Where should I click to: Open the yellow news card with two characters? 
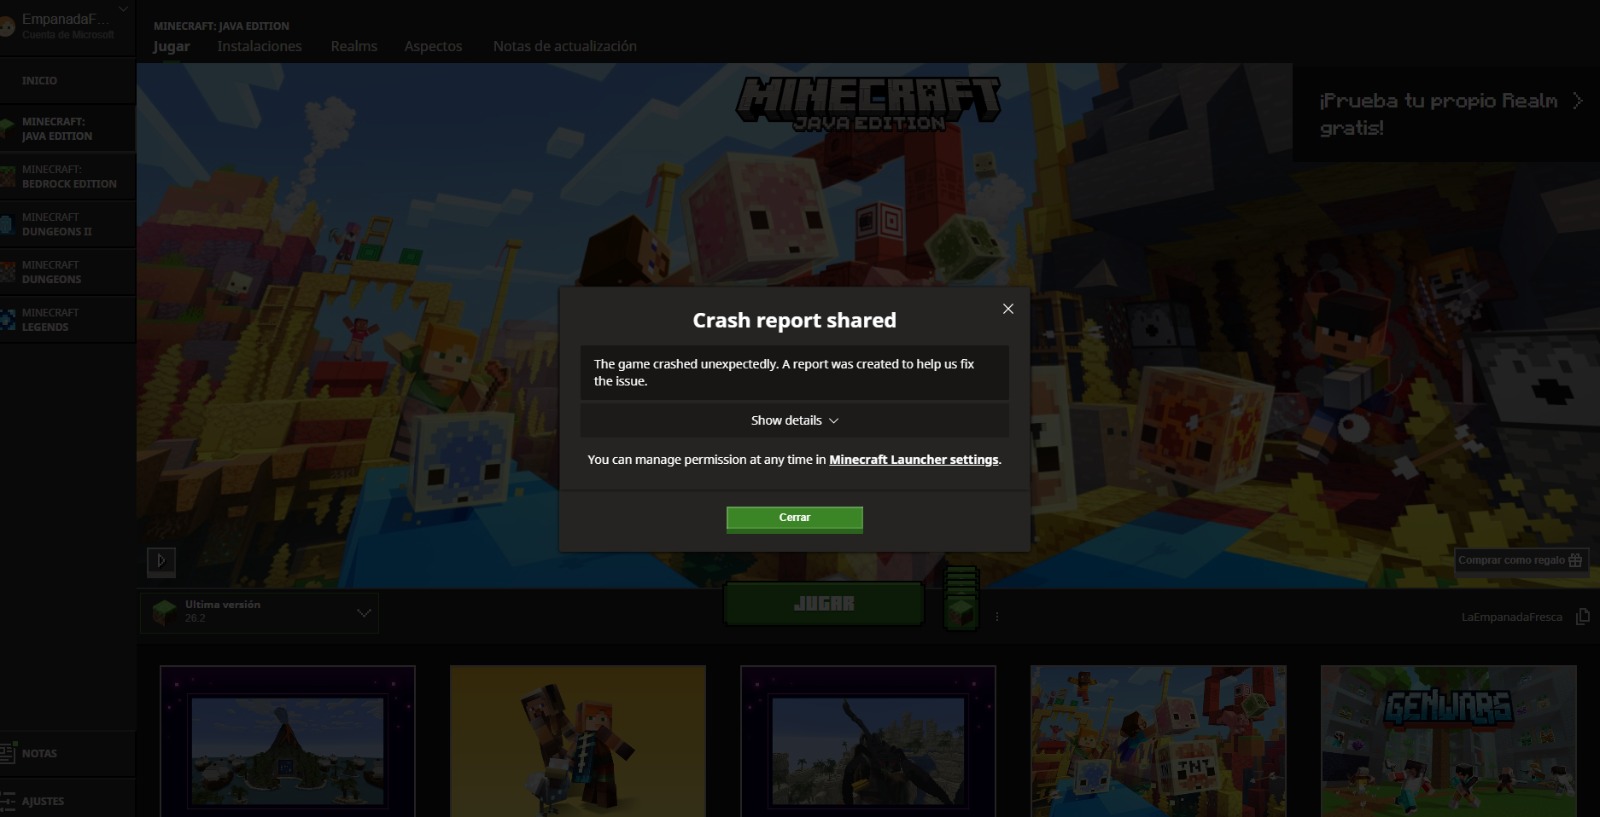coord(578,741)
